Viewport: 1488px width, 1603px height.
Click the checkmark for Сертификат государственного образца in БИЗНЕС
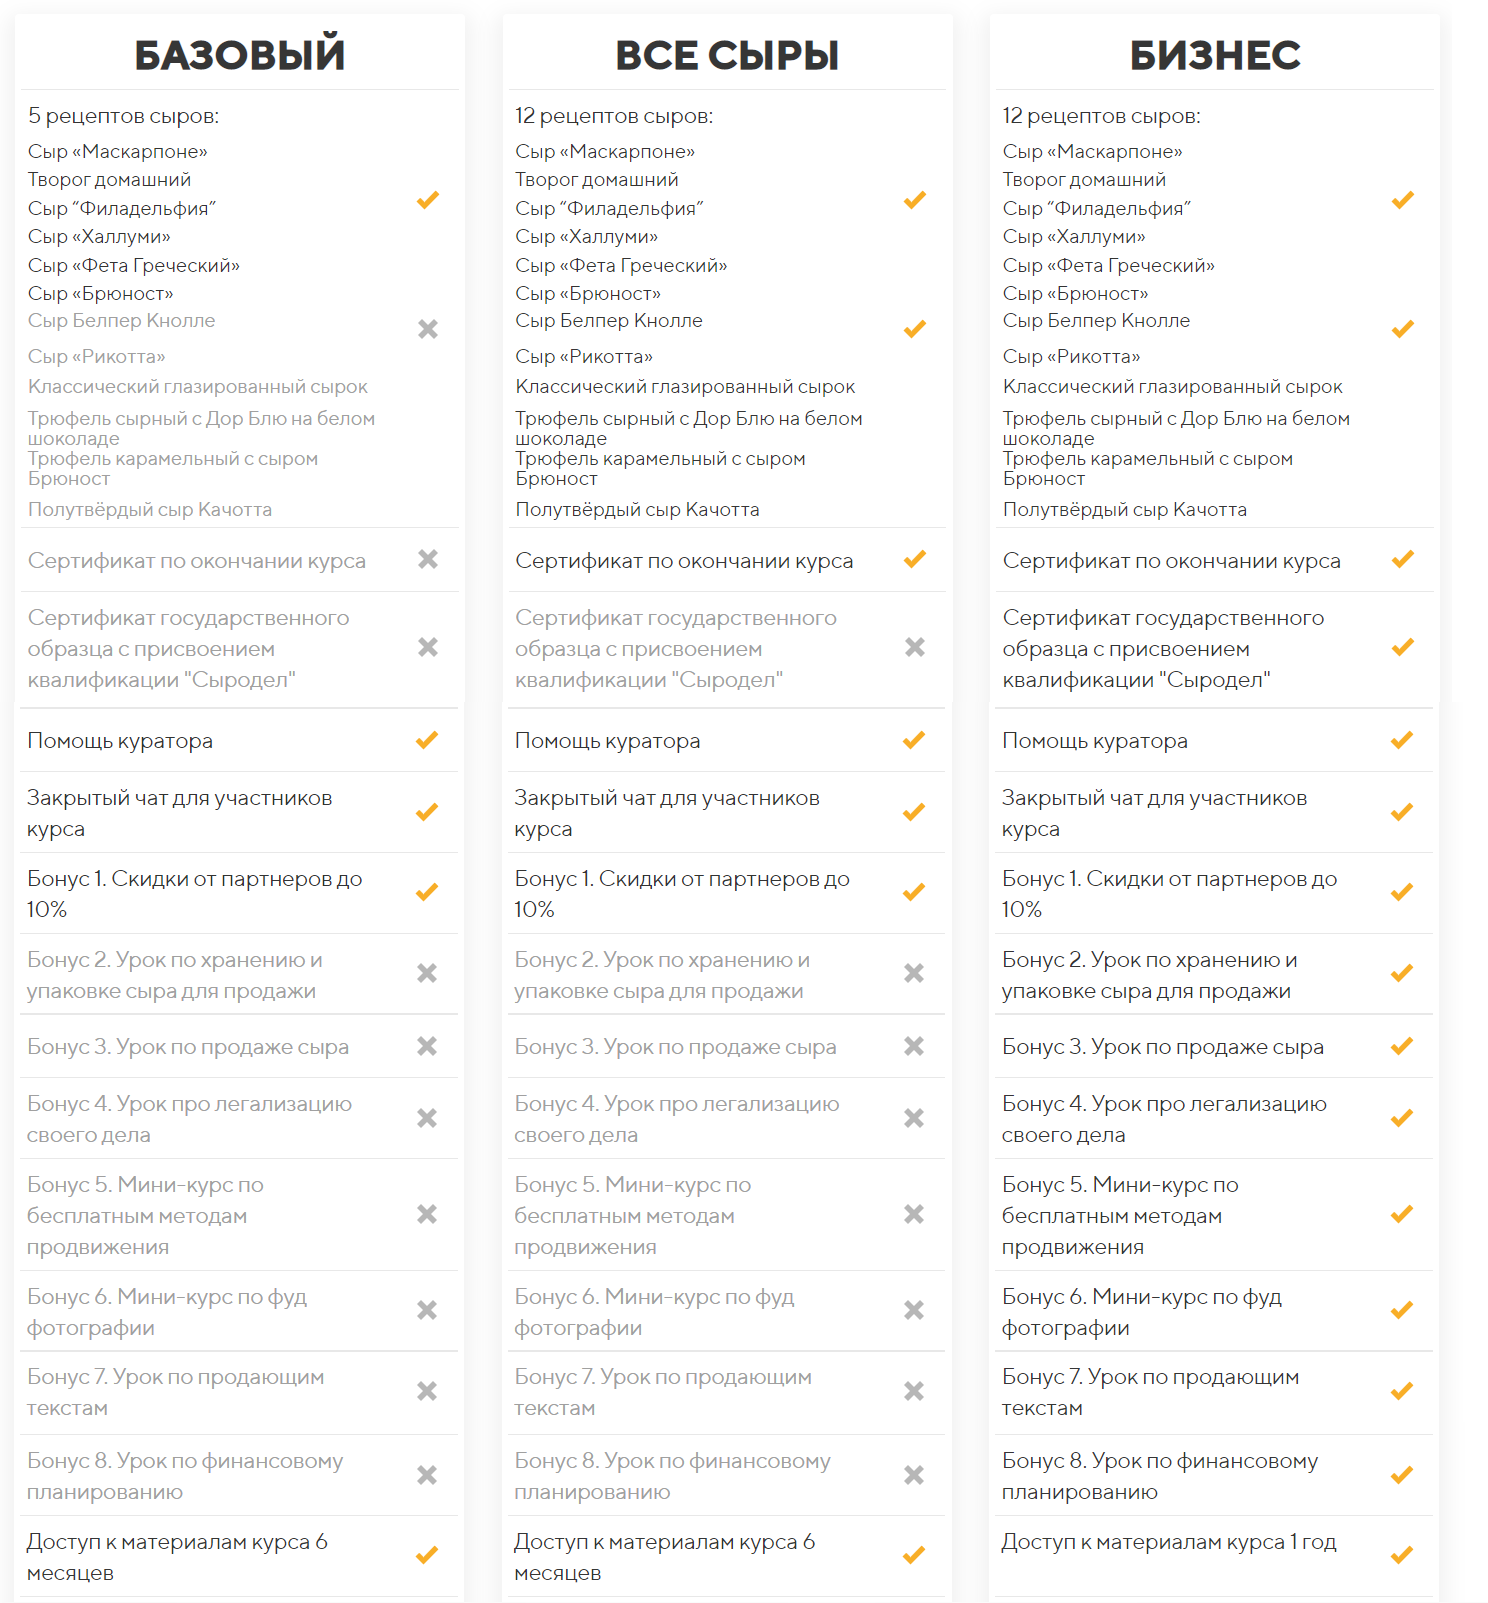(x=1403, y=647)
